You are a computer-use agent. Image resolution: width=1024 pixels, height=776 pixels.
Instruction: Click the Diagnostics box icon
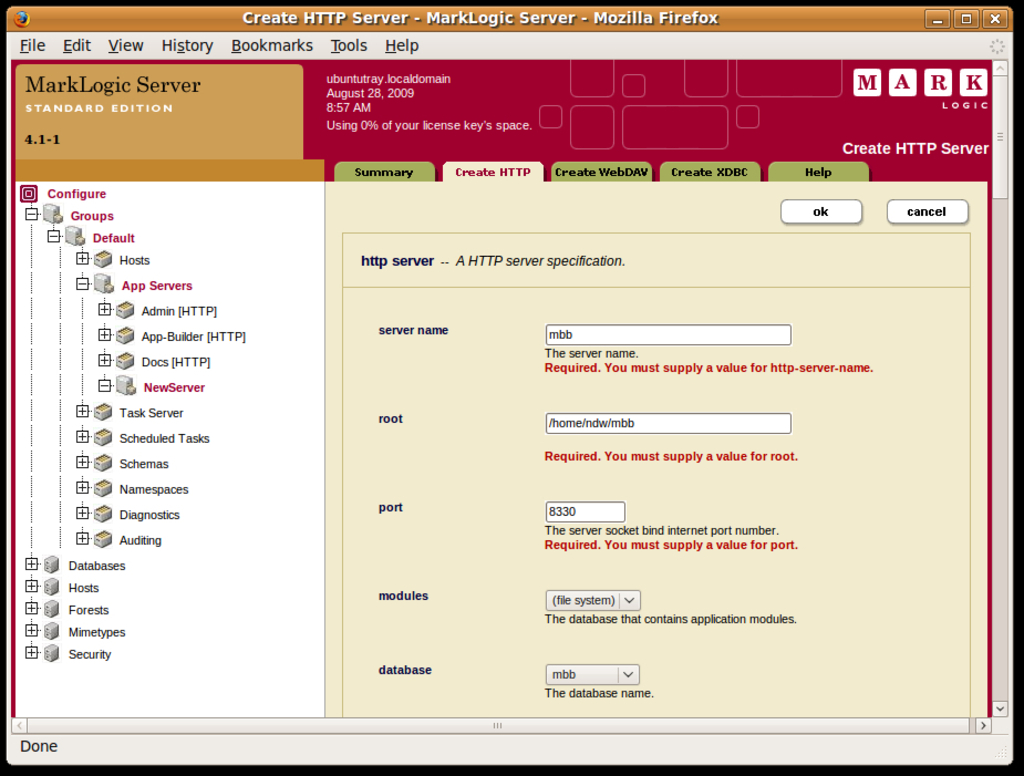click(103, 514)
